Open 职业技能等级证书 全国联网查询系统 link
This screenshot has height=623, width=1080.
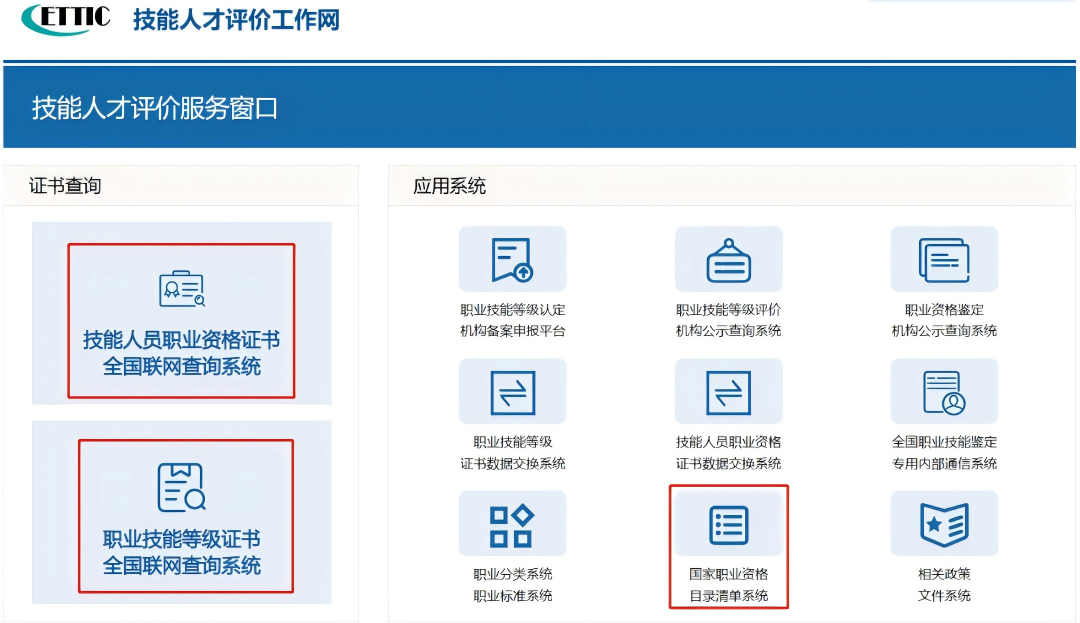tap(182, 552)
